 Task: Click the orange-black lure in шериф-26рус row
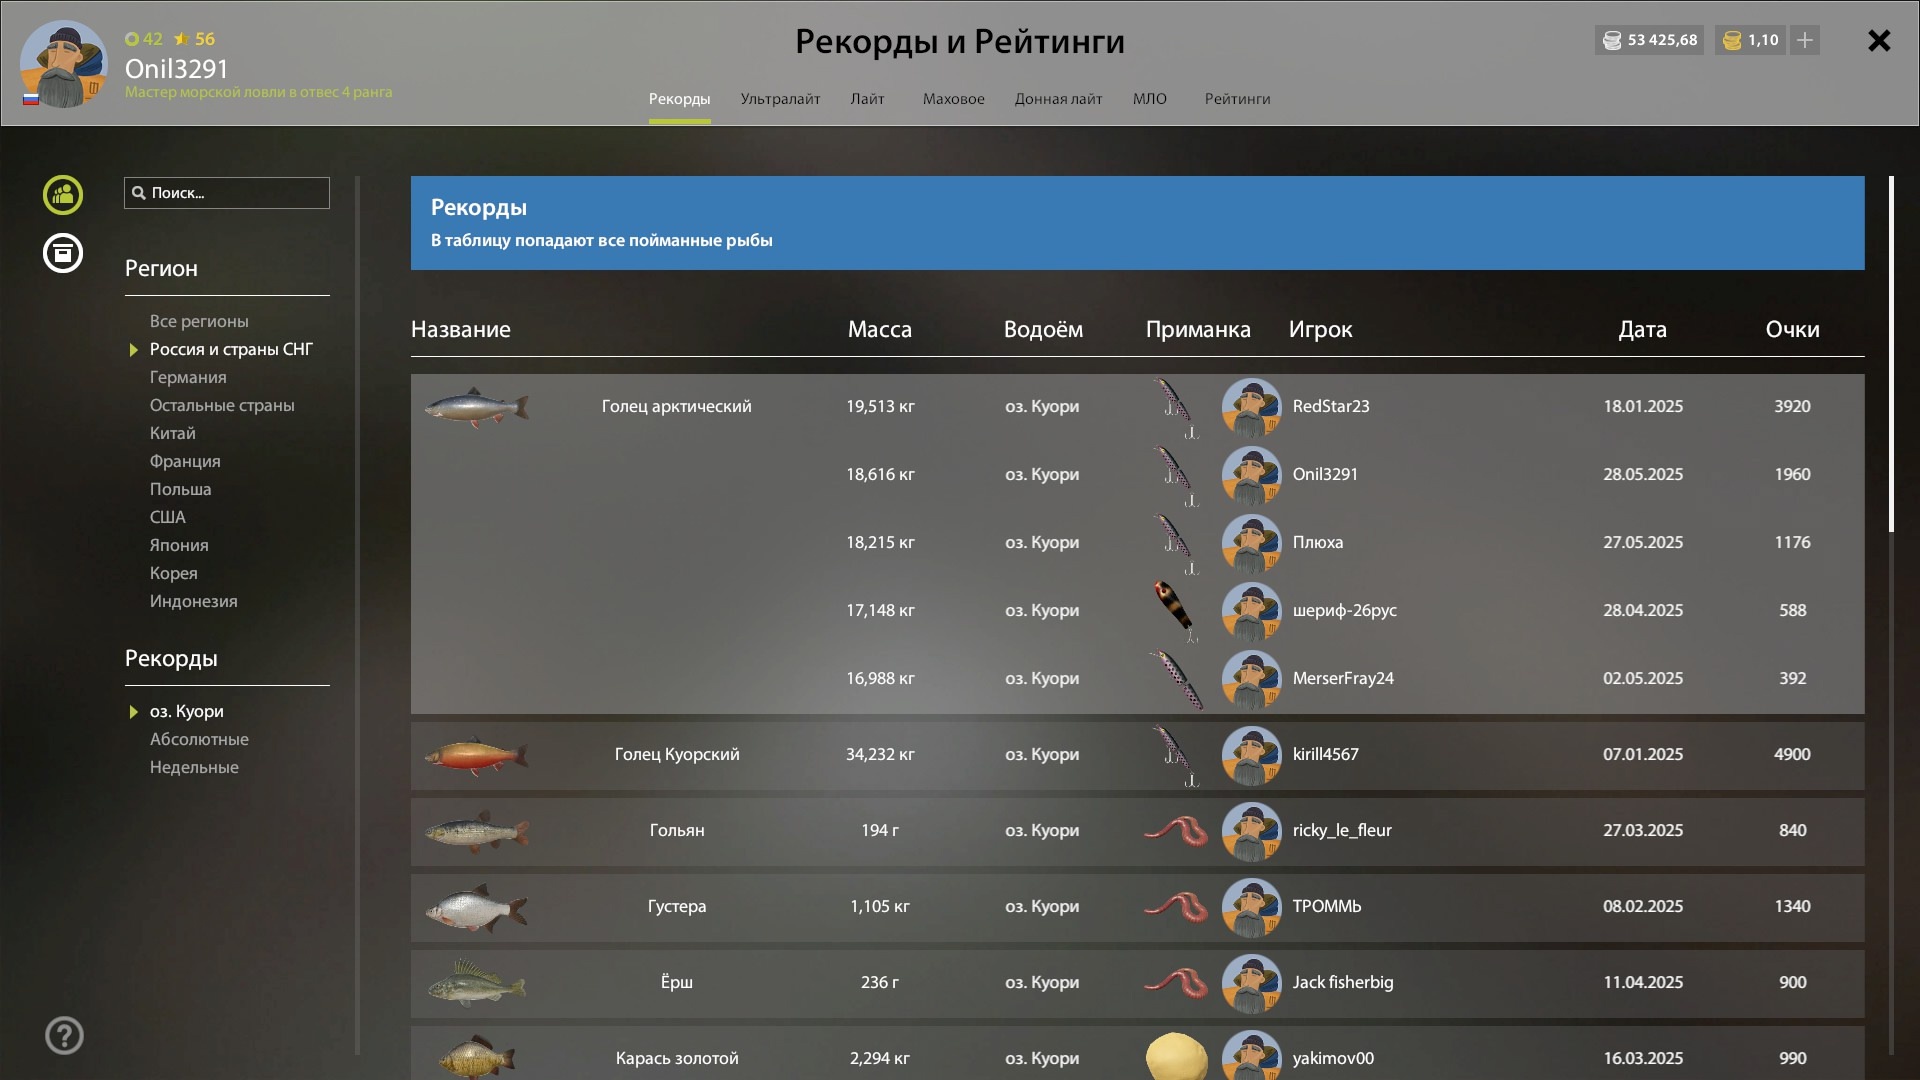(1176, 611)
